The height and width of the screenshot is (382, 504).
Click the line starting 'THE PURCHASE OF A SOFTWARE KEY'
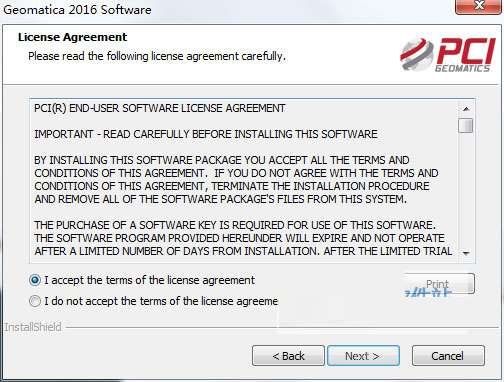235,225
